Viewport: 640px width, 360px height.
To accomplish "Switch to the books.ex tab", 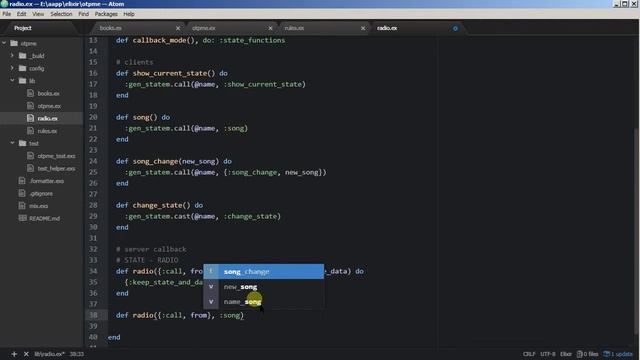I will (x=137, y=28).
